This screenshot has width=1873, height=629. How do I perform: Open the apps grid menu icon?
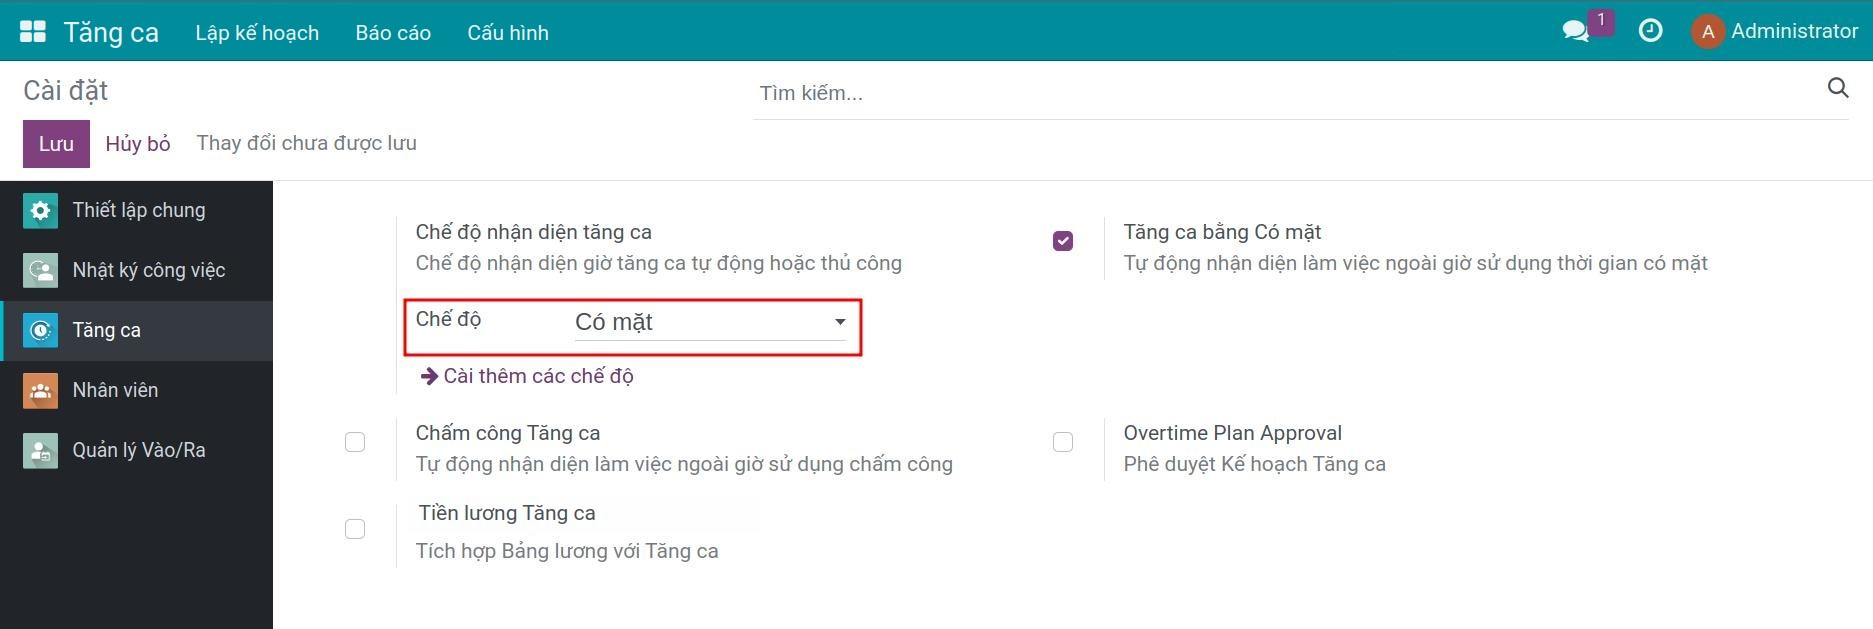[33, 32]
